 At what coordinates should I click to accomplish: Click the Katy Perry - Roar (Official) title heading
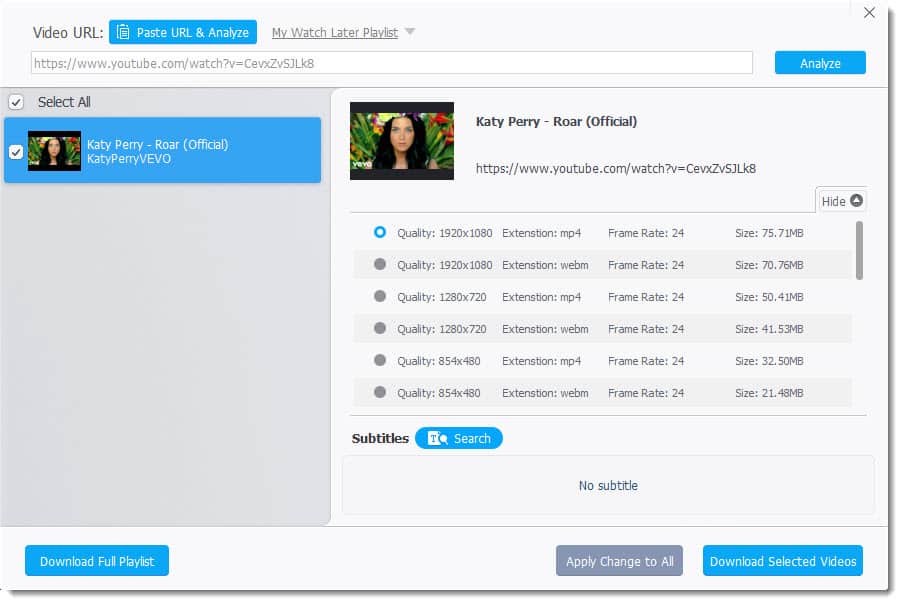556,121
